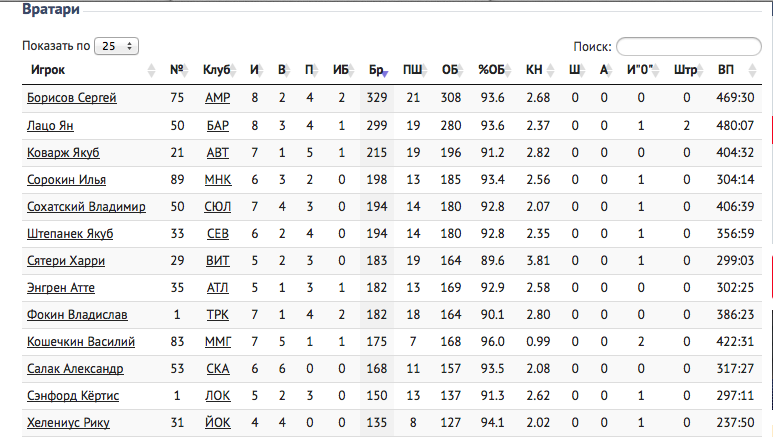
Task: Click sort arrows beside КН header
Action: [551, 71]
